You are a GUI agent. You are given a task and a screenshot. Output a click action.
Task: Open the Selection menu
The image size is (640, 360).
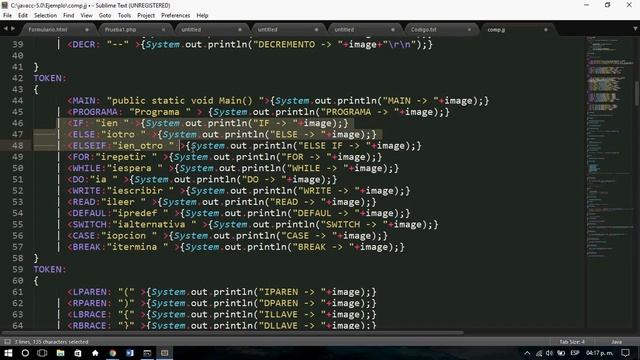click(x=45, y=16)
